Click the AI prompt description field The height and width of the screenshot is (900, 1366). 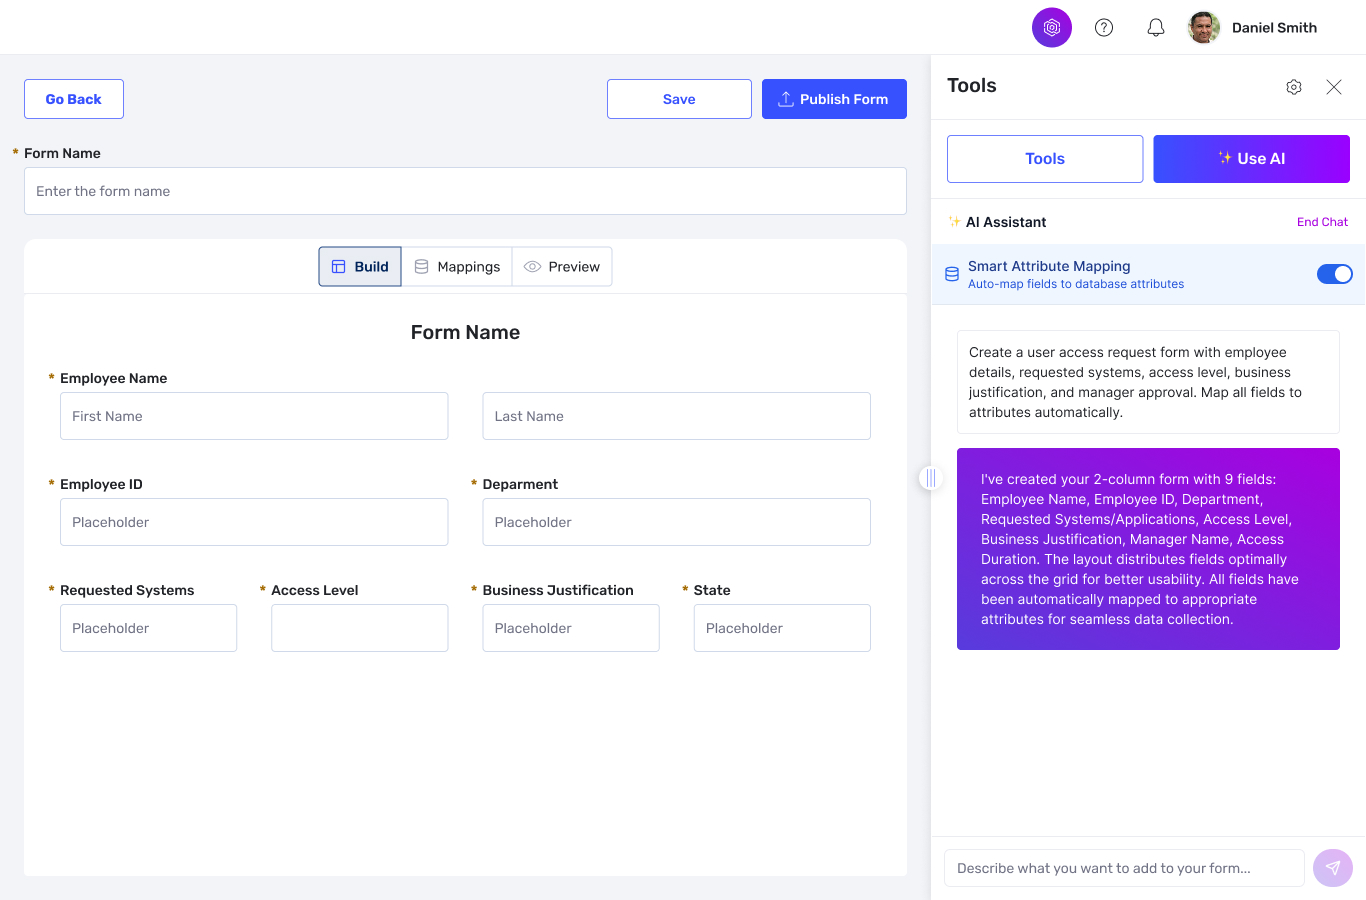(x=1124, y=868)
